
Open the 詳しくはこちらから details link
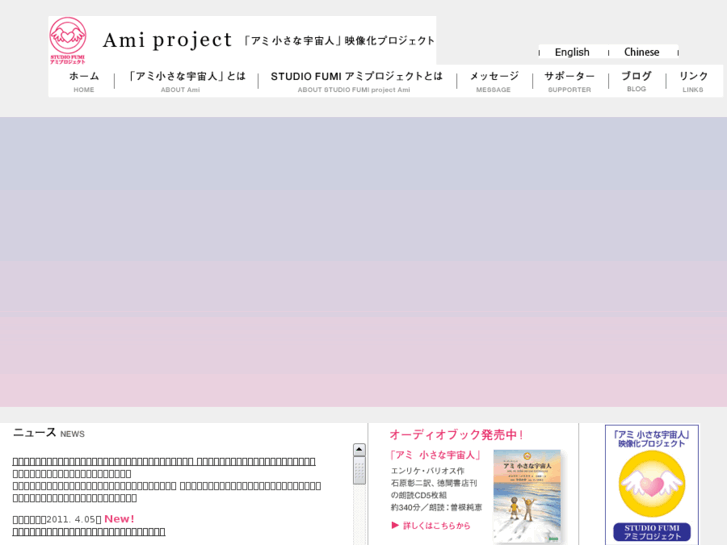[436, 526]
